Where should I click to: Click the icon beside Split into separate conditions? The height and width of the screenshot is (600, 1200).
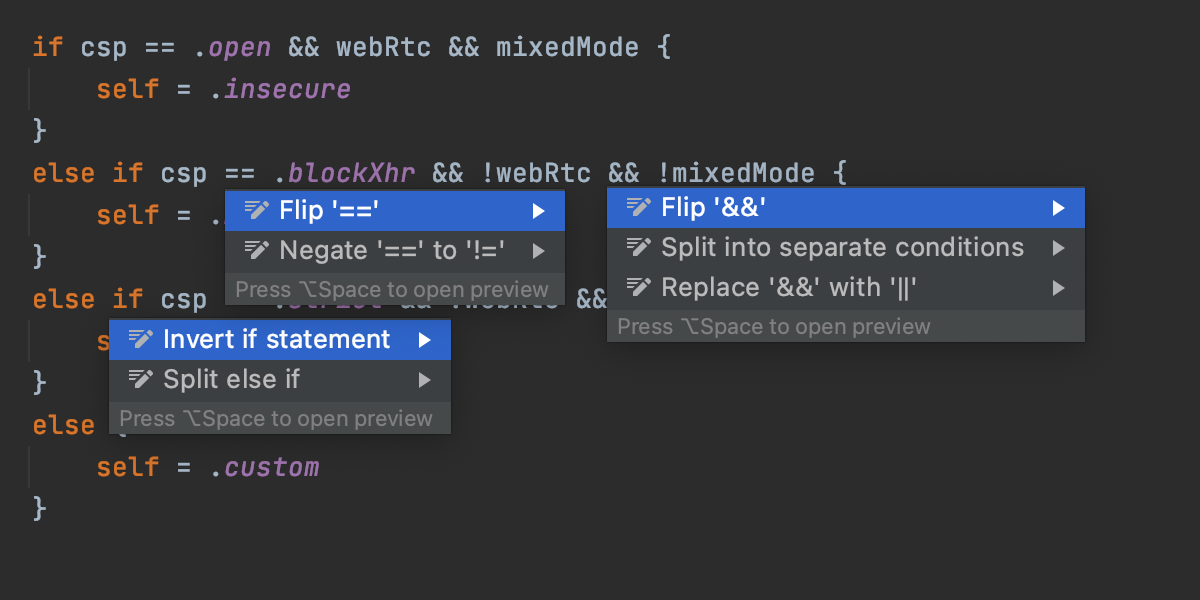(639, 247)
